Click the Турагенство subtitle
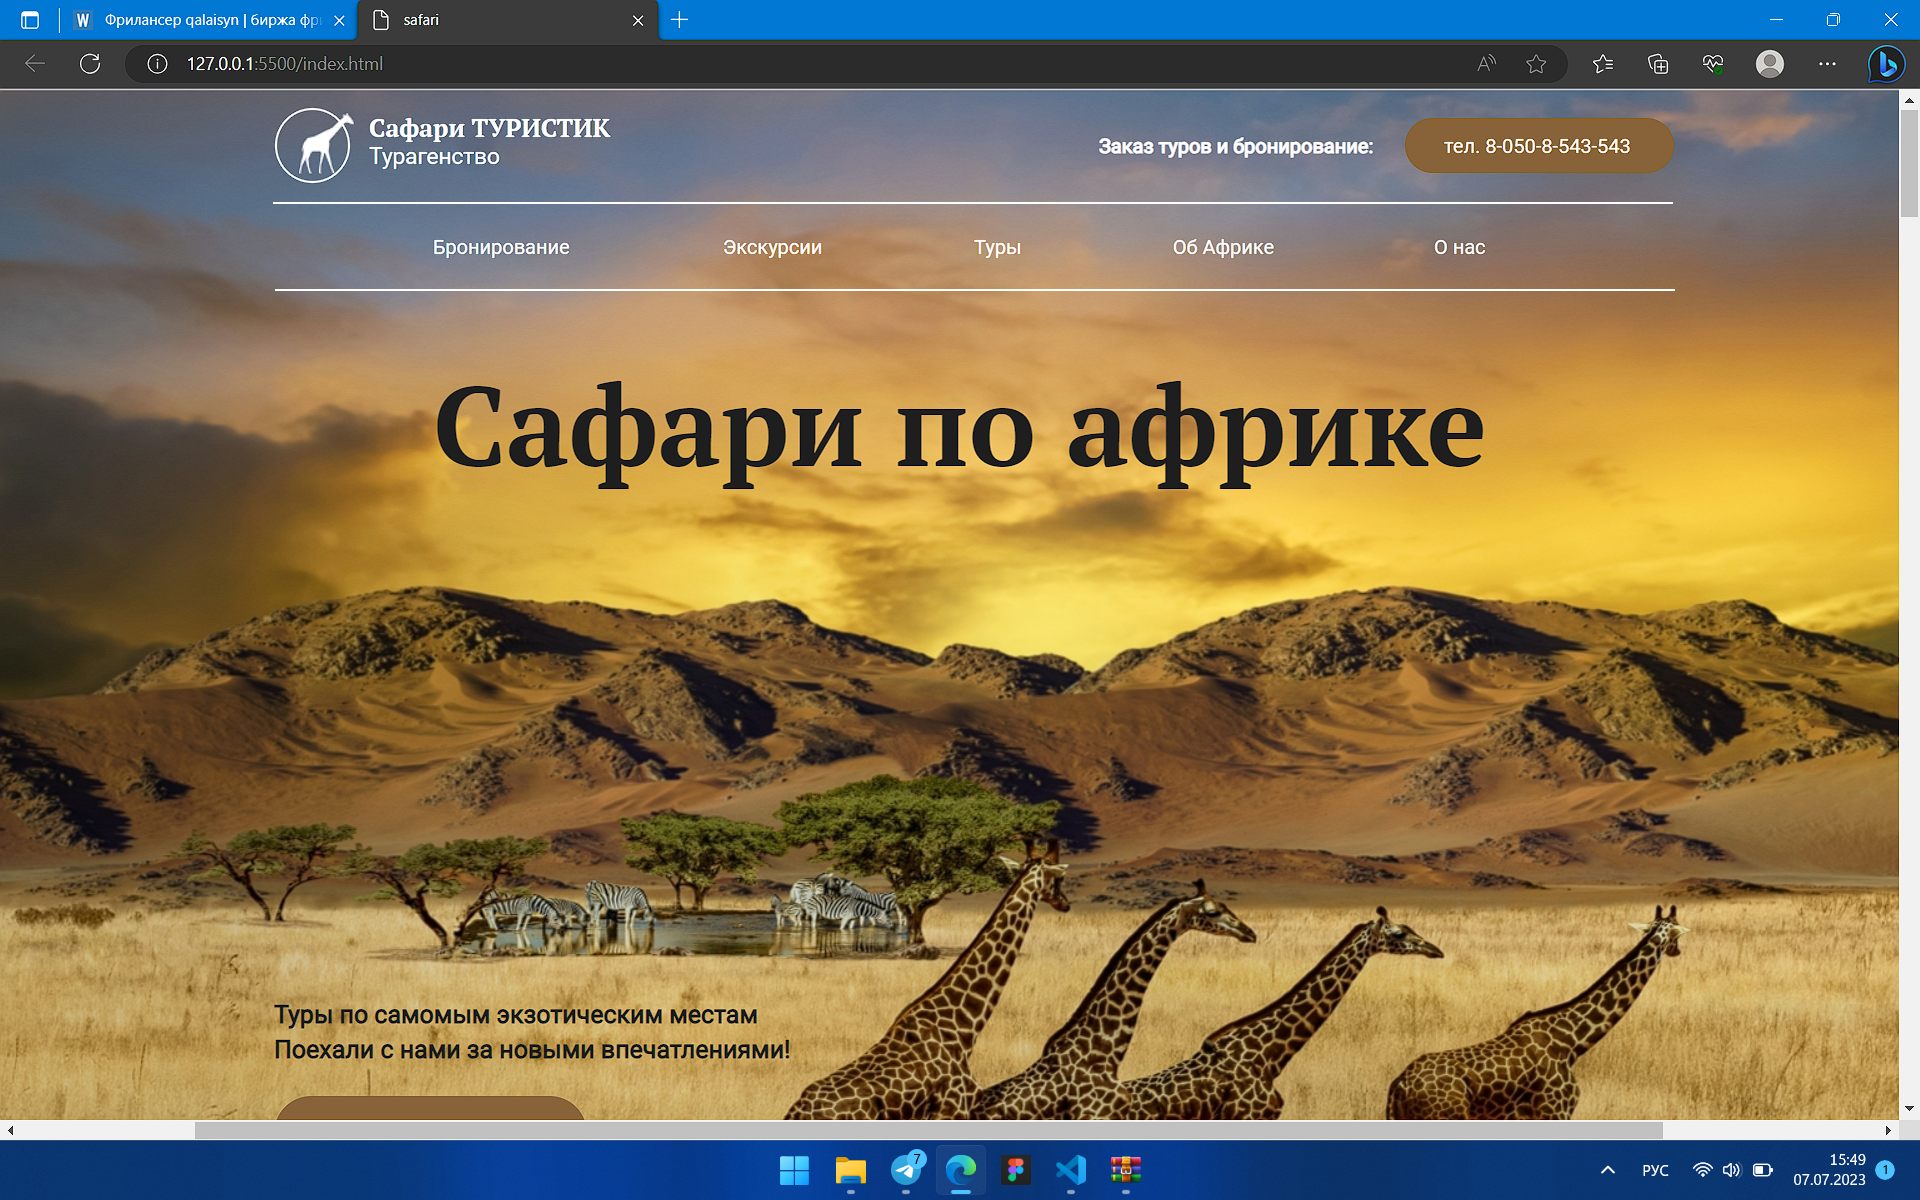1920x1200 pixels. tap(434, 157)
